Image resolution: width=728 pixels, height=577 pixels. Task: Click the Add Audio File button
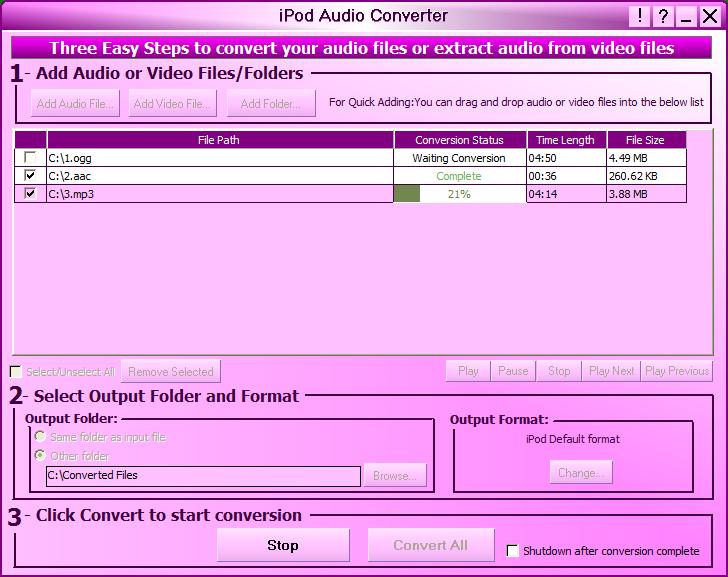(75, 103)
